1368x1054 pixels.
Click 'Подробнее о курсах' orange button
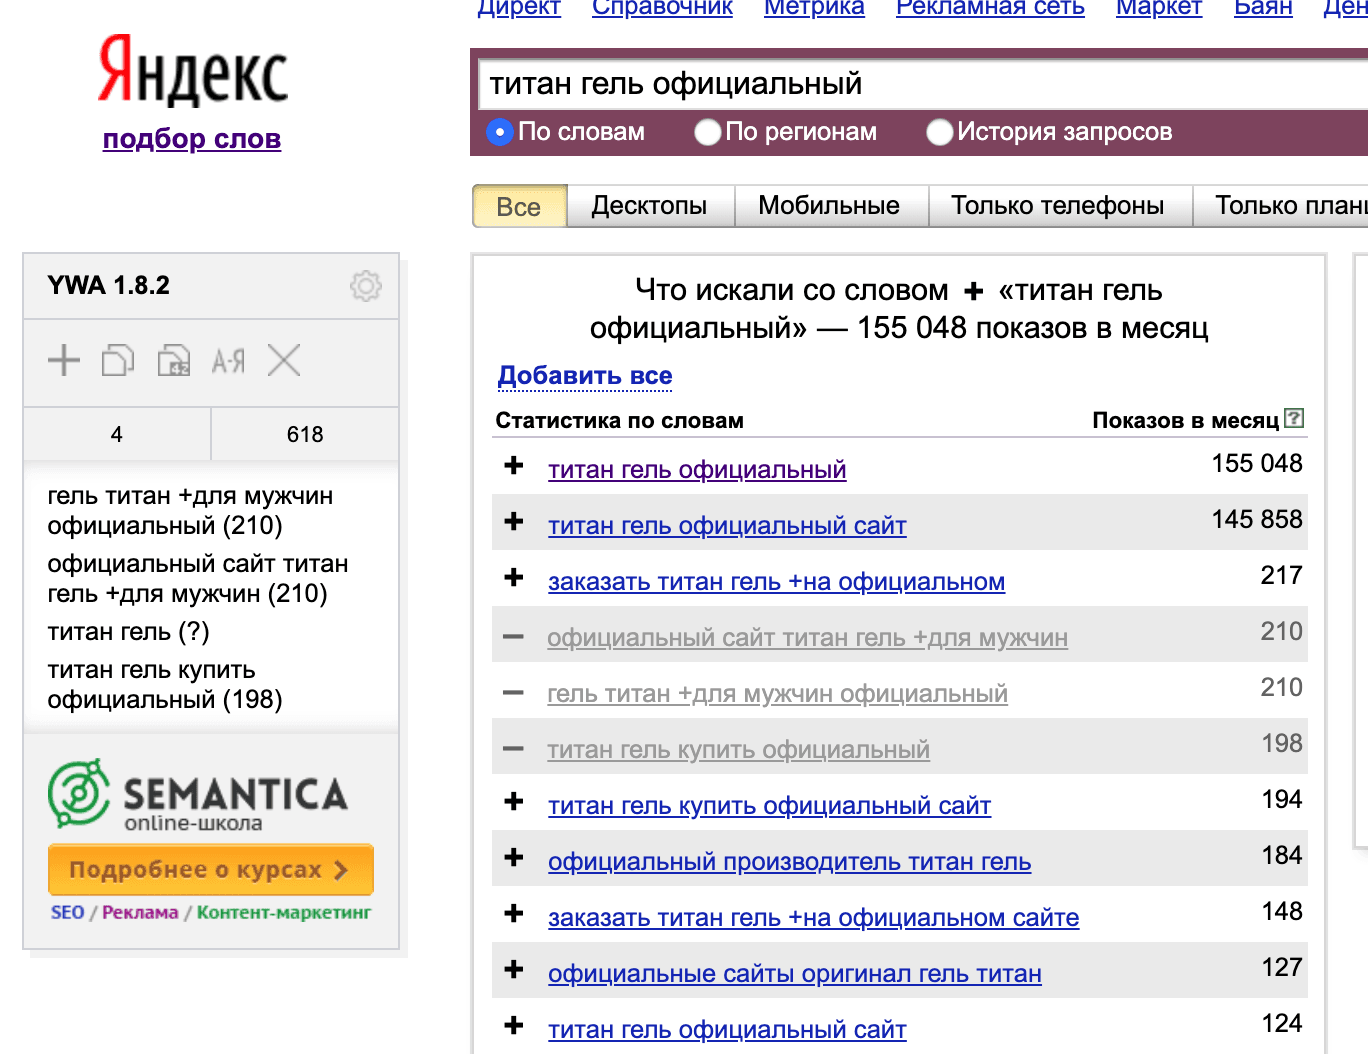[x=211, y=870]
